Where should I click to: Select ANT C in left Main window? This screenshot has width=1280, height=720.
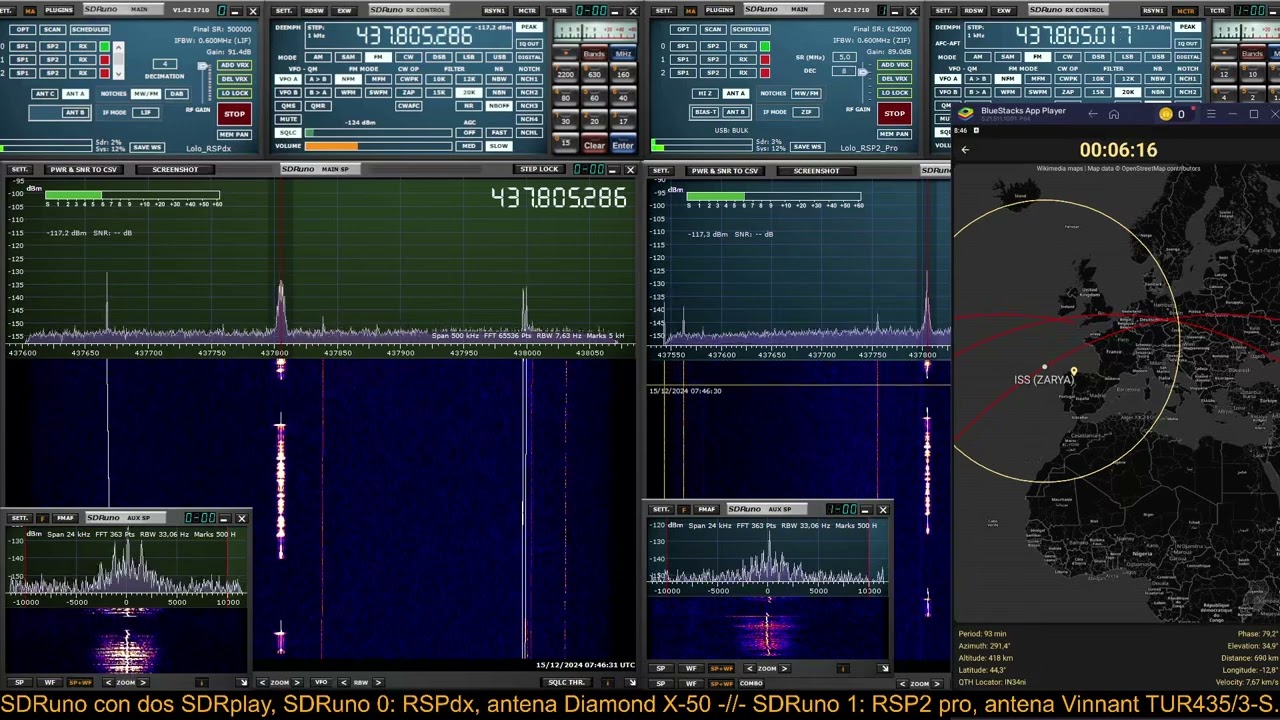pos(45,94)
